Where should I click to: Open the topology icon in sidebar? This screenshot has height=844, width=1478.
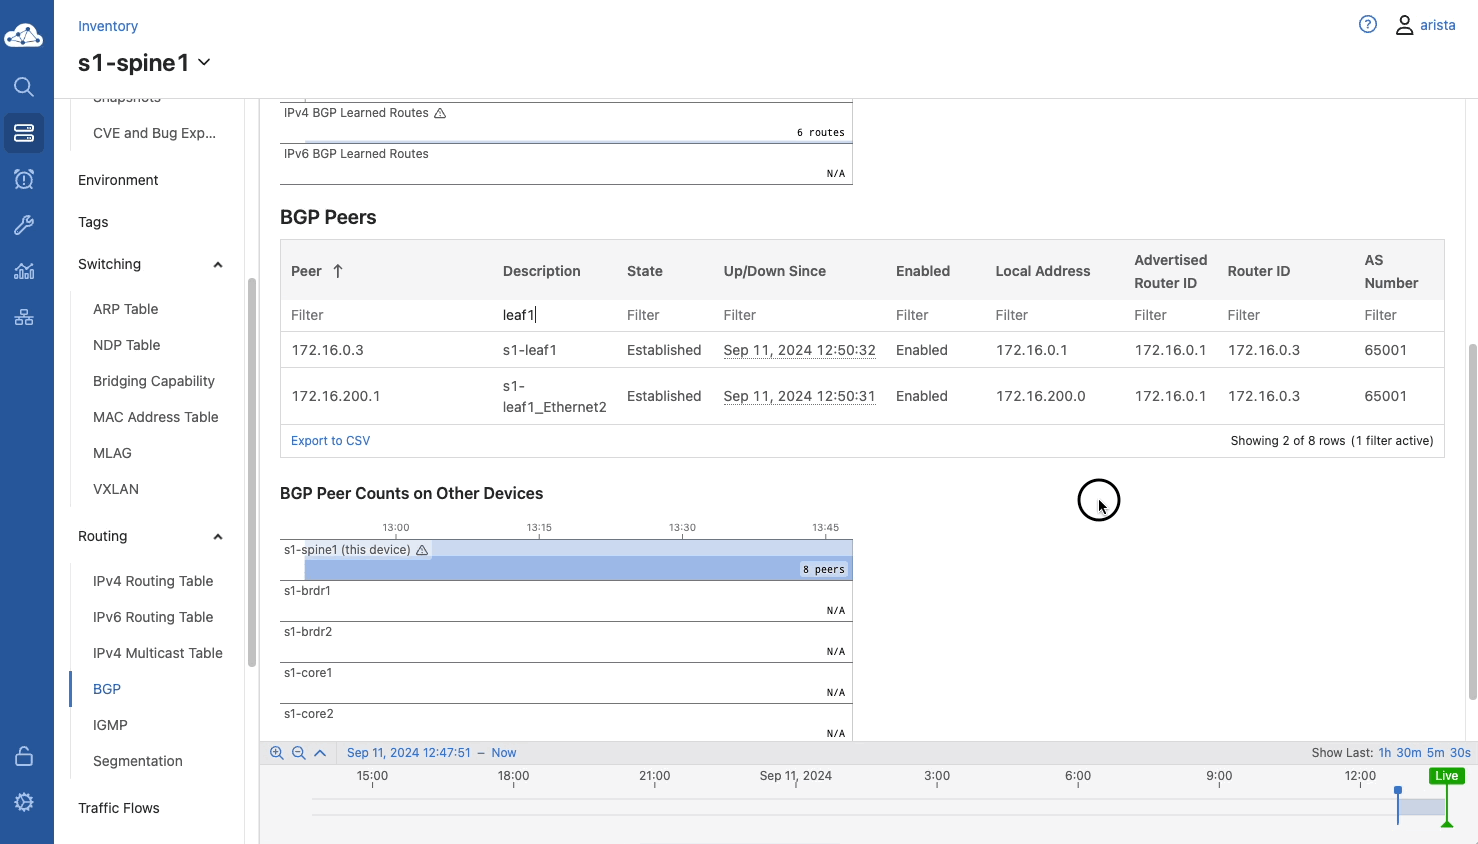24,318
